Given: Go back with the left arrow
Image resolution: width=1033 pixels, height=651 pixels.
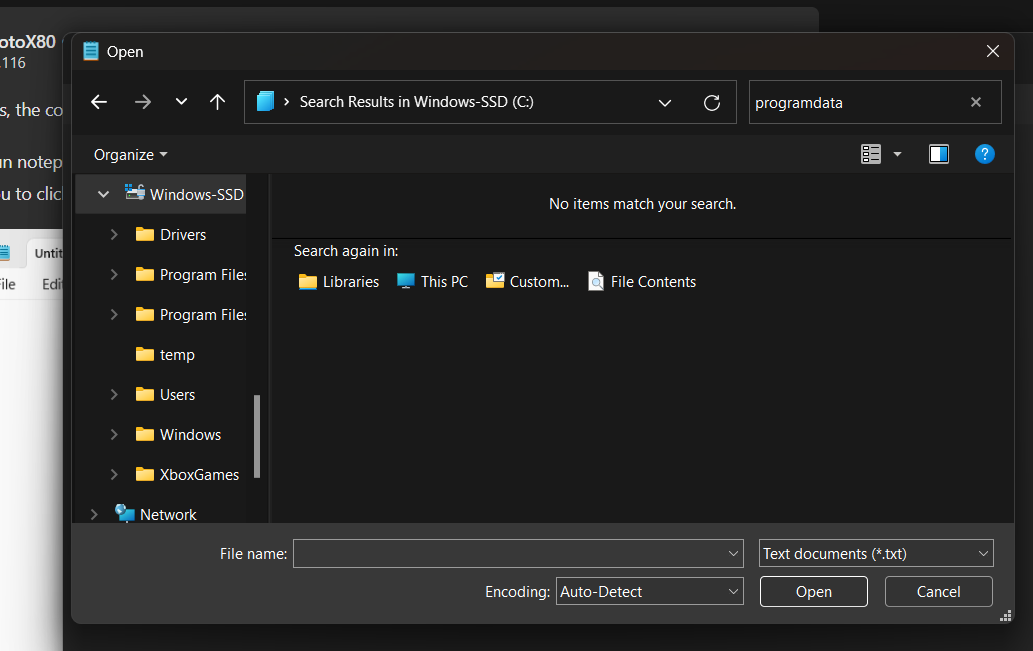Looking at the screenshot, I should point(99,102).
